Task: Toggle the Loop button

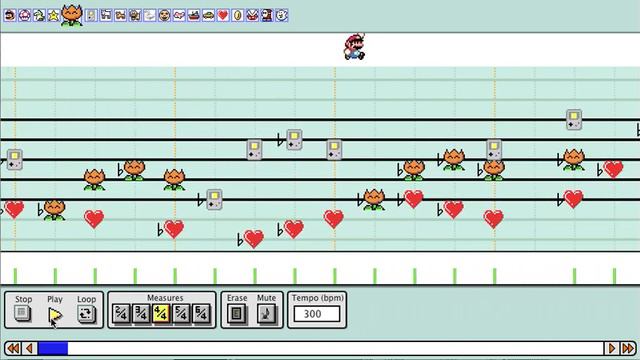Action: click(x=86, y=314)
